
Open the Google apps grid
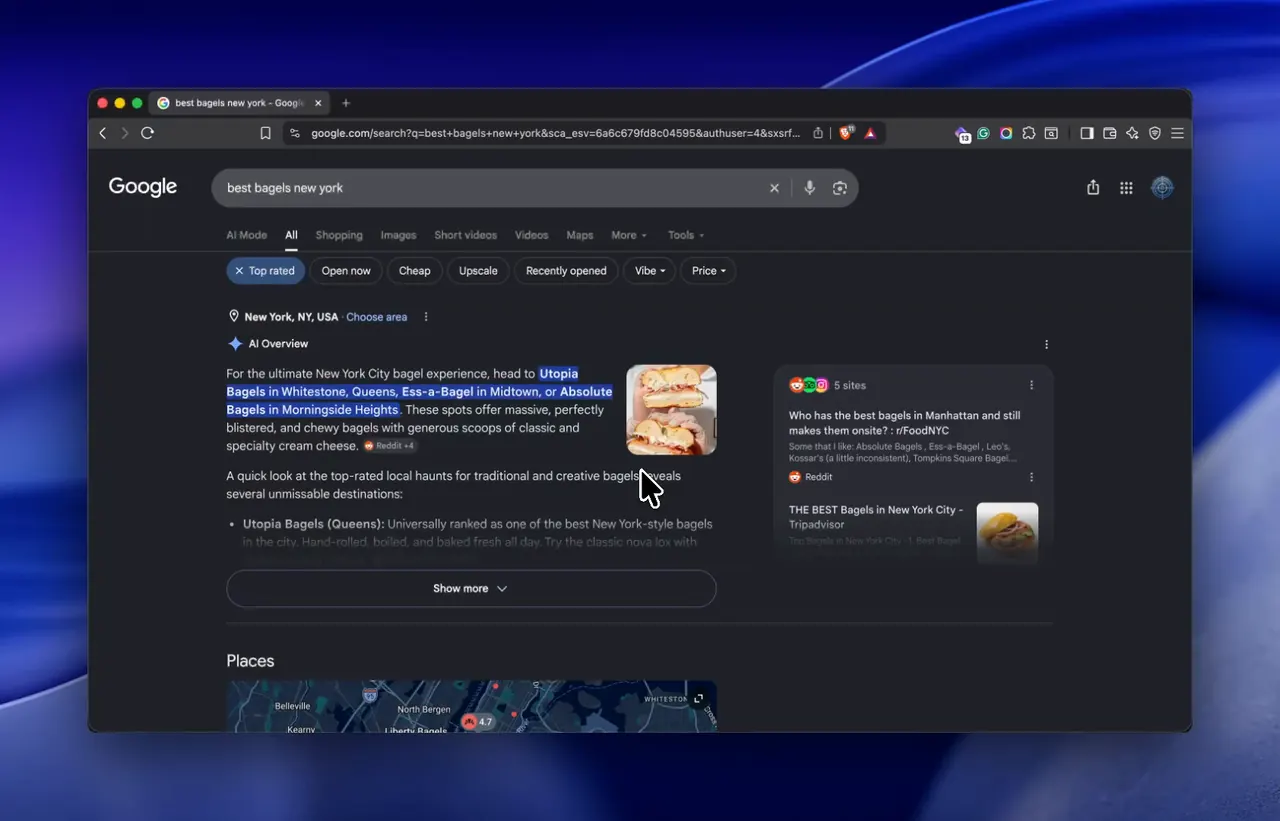(1126, 188)
